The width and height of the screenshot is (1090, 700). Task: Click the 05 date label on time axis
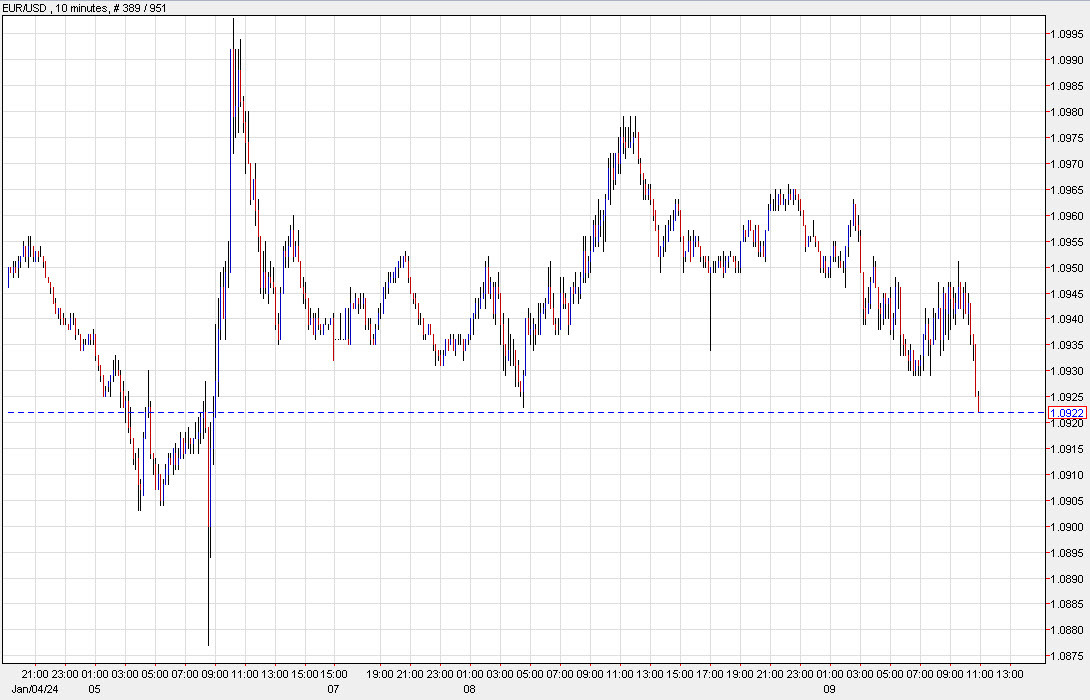coord(95,689)
